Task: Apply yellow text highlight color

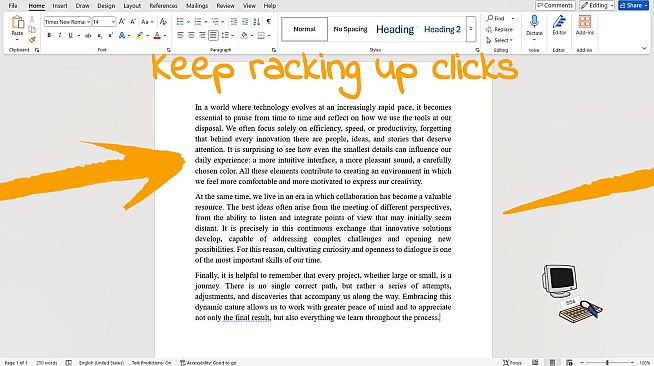Action: click(140, 35)
